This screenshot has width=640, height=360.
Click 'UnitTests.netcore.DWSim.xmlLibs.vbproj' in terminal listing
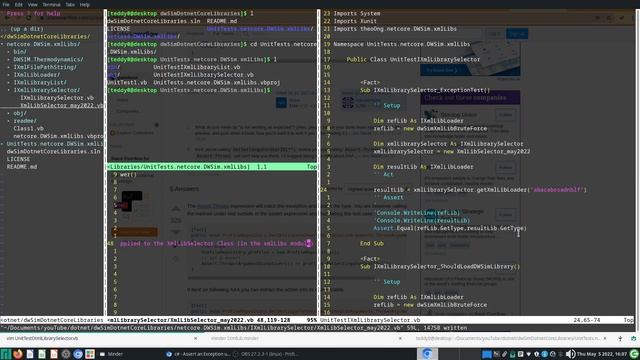tap(217, 82)
